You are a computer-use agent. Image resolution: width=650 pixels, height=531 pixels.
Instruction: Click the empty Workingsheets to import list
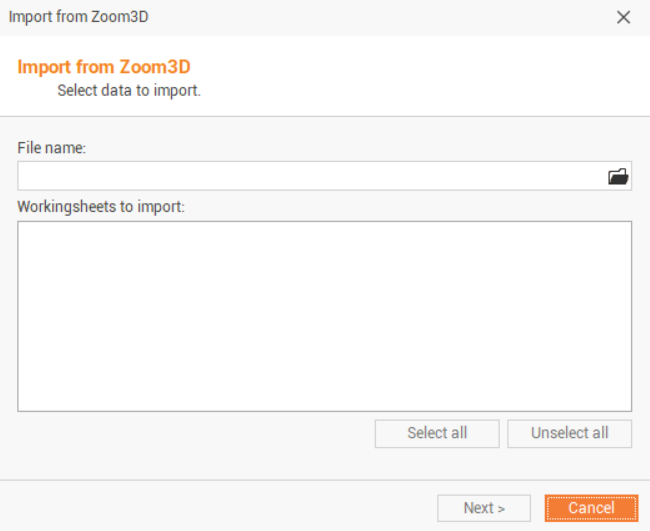(324, 316)
